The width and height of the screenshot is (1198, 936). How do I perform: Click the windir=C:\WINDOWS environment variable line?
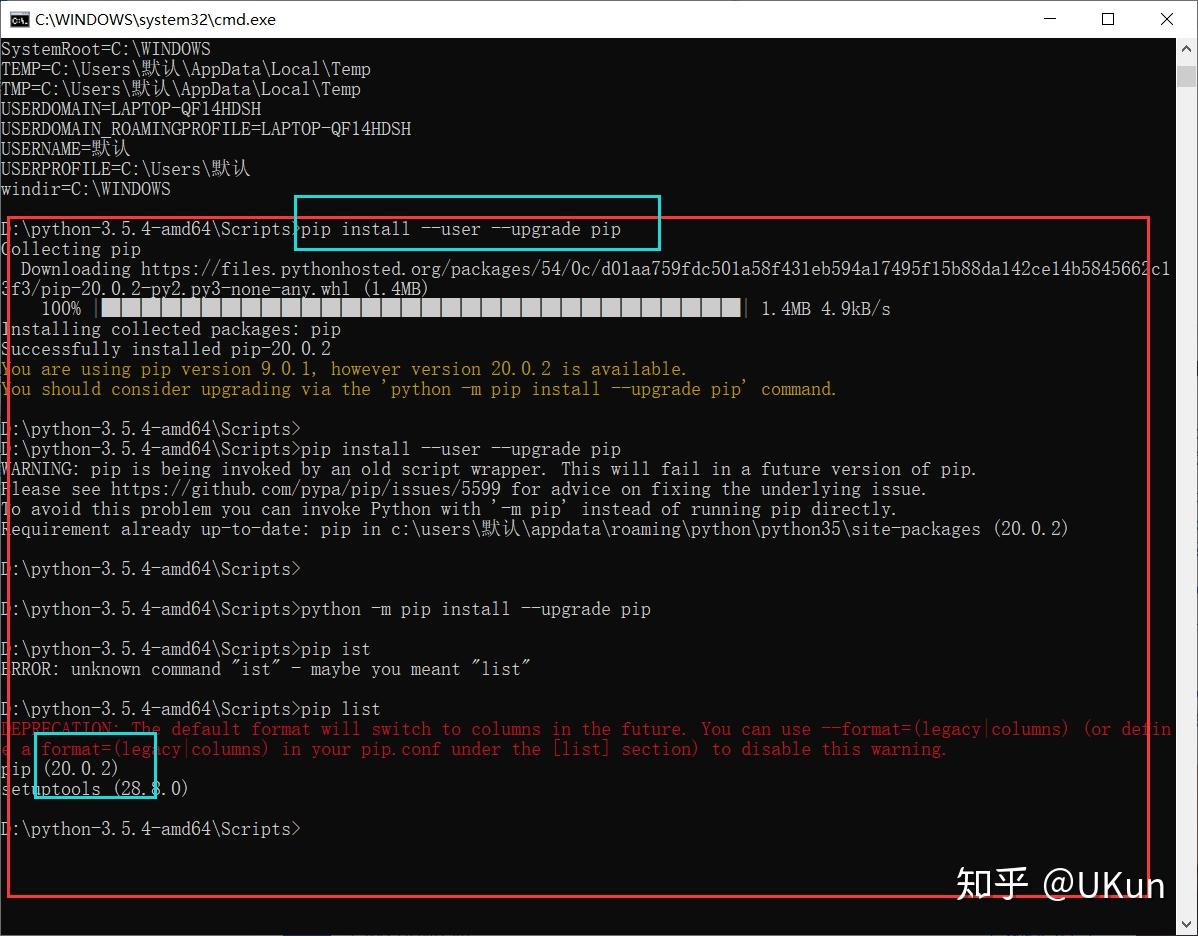tap(85, 188)
